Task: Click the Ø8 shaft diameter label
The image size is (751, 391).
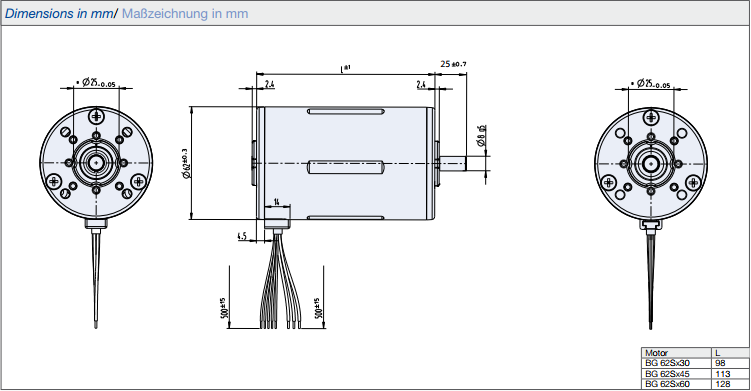Action: tap(481, 136)
